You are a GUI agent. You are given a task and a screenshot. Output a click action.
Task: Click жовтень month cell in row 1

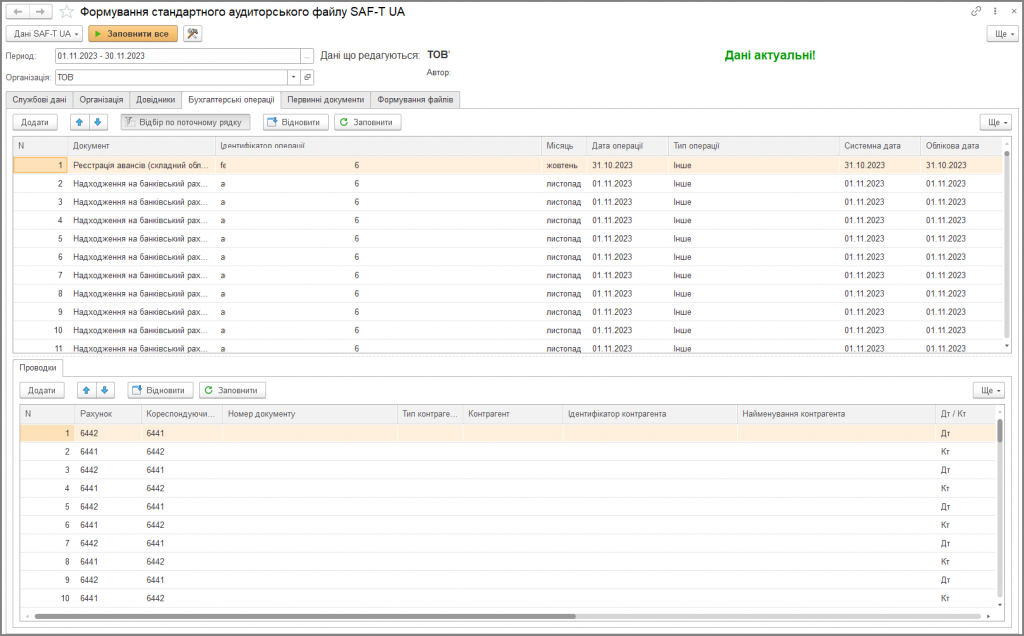click(x=564, y=165)
